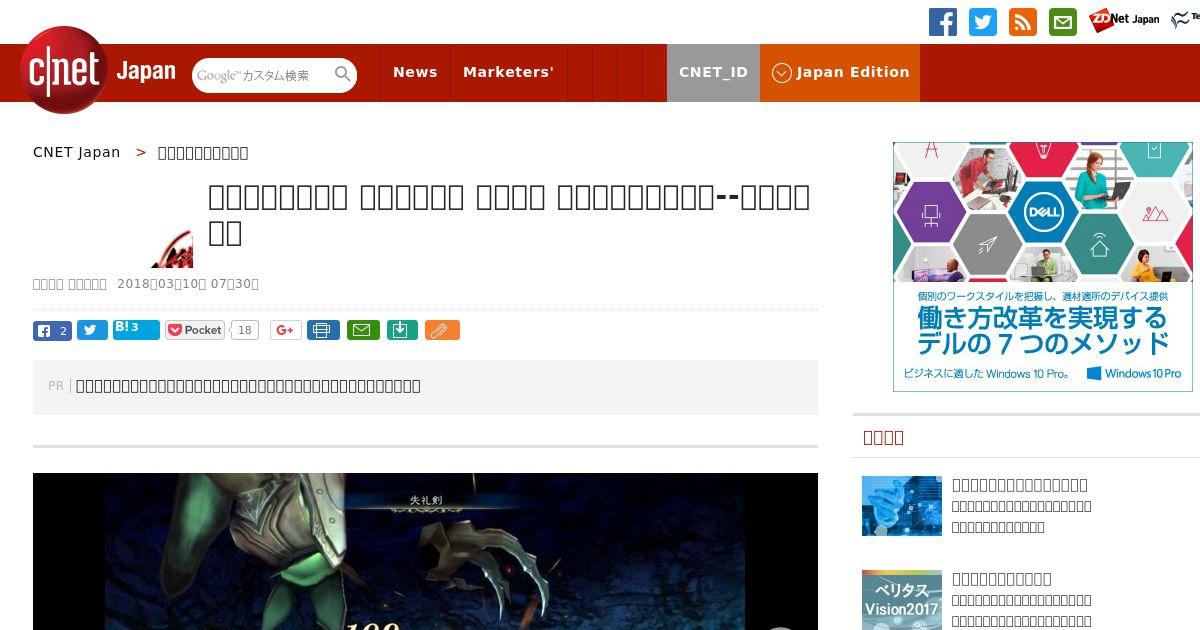Click the red sidebar section heading
The height and width of the screenshot is (630, 1200).
pos(883,437)
